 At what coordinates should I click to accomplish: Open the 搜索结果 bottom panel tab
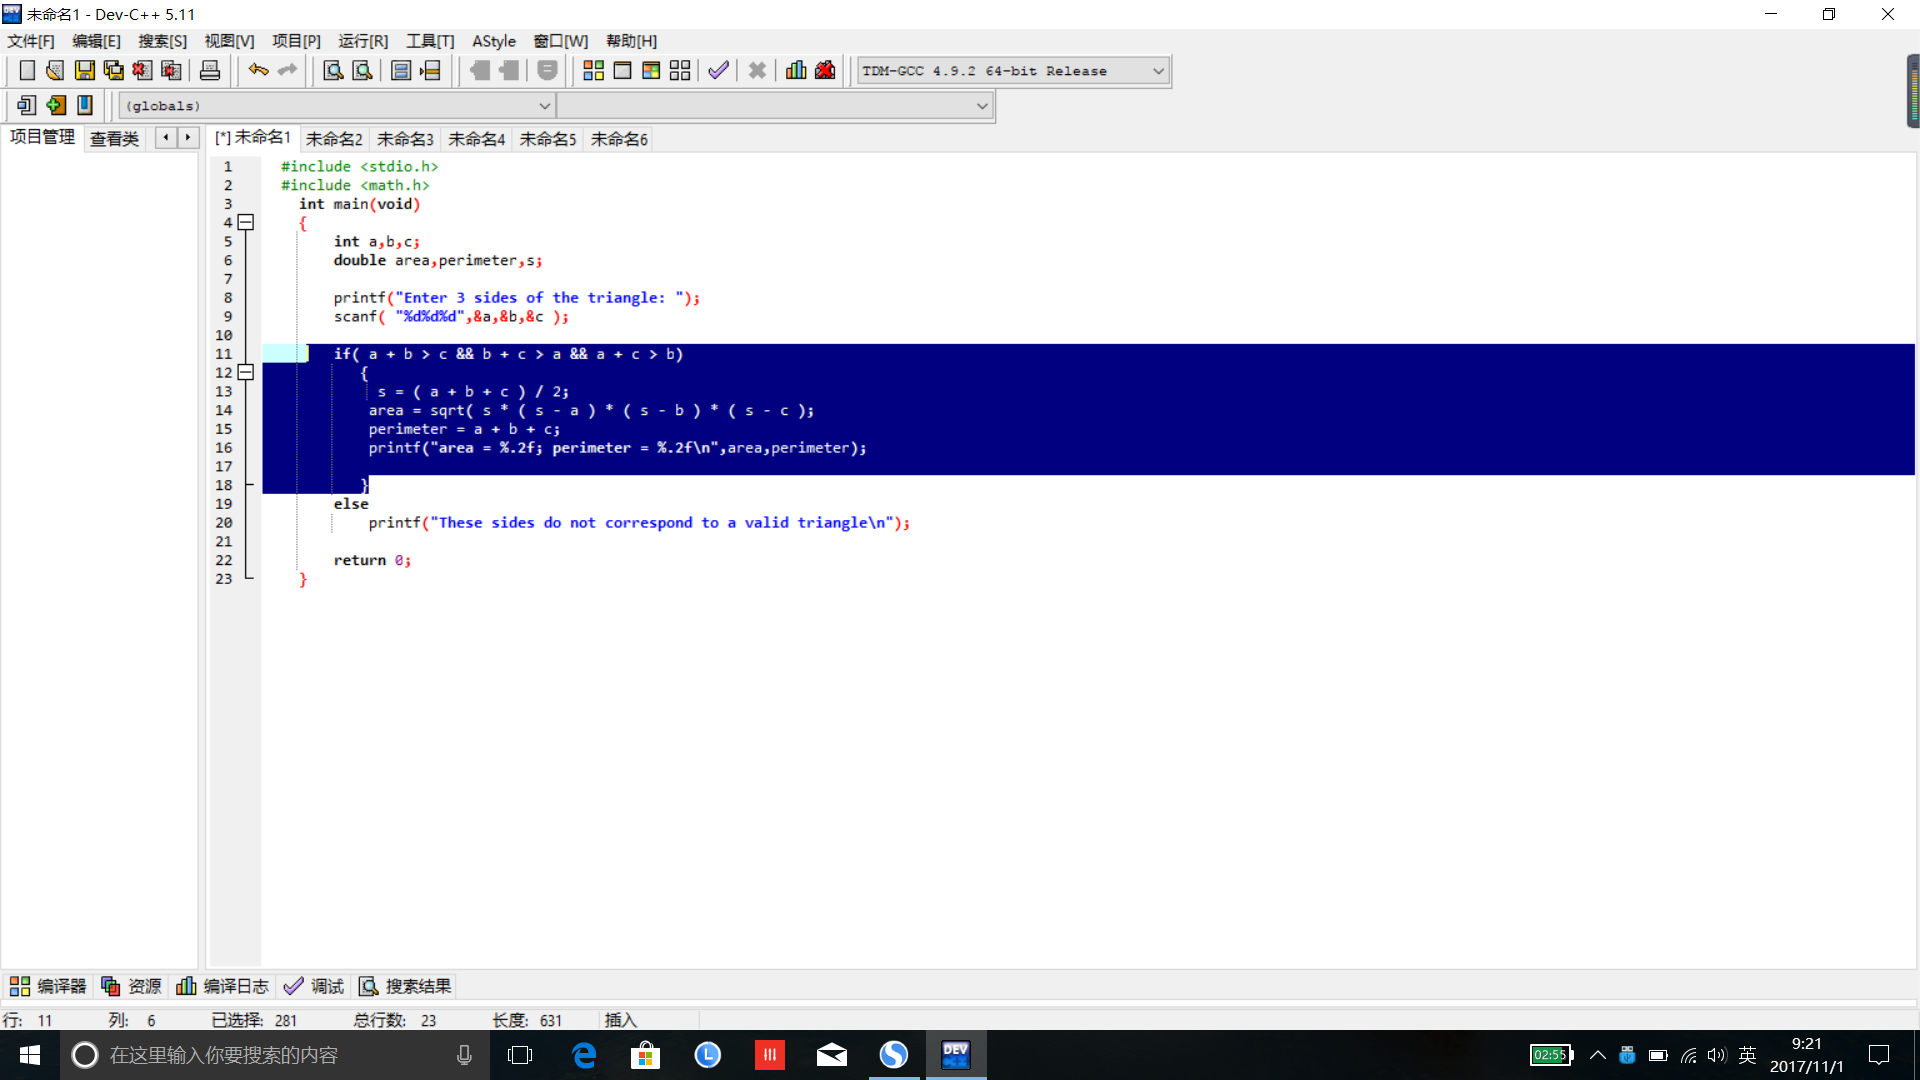click(405, 986)
